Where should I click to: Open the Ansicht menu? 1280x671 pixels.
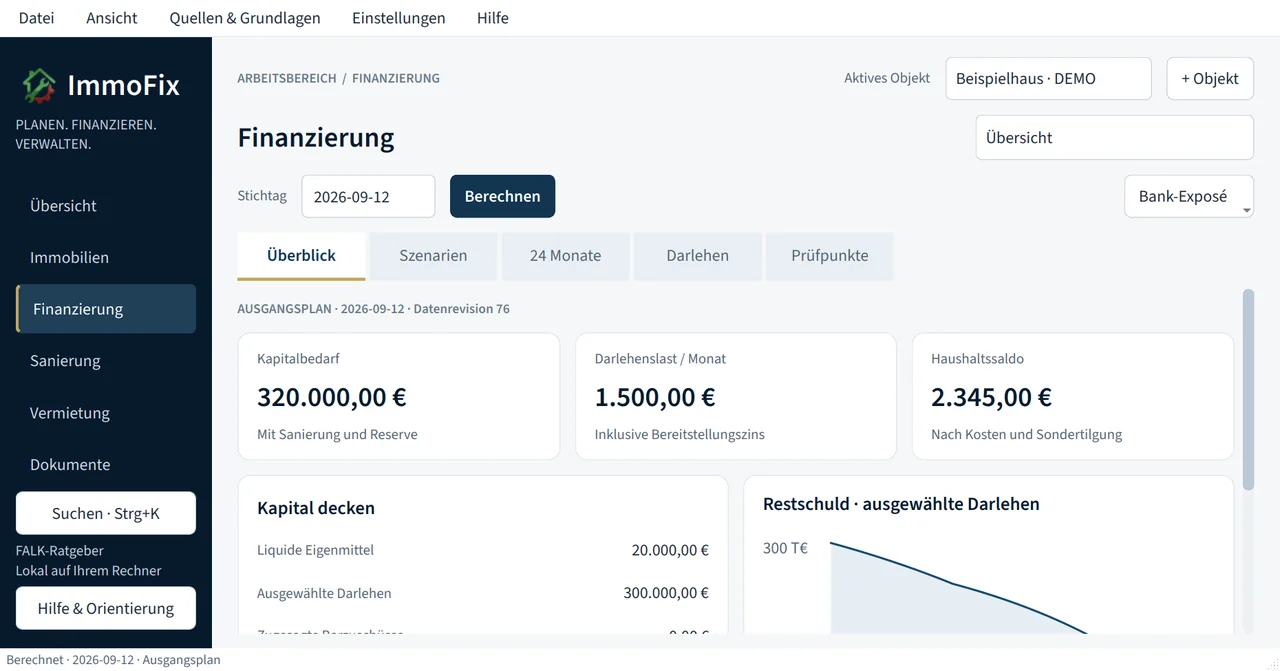pyautogui.click(x=112, y=18)
